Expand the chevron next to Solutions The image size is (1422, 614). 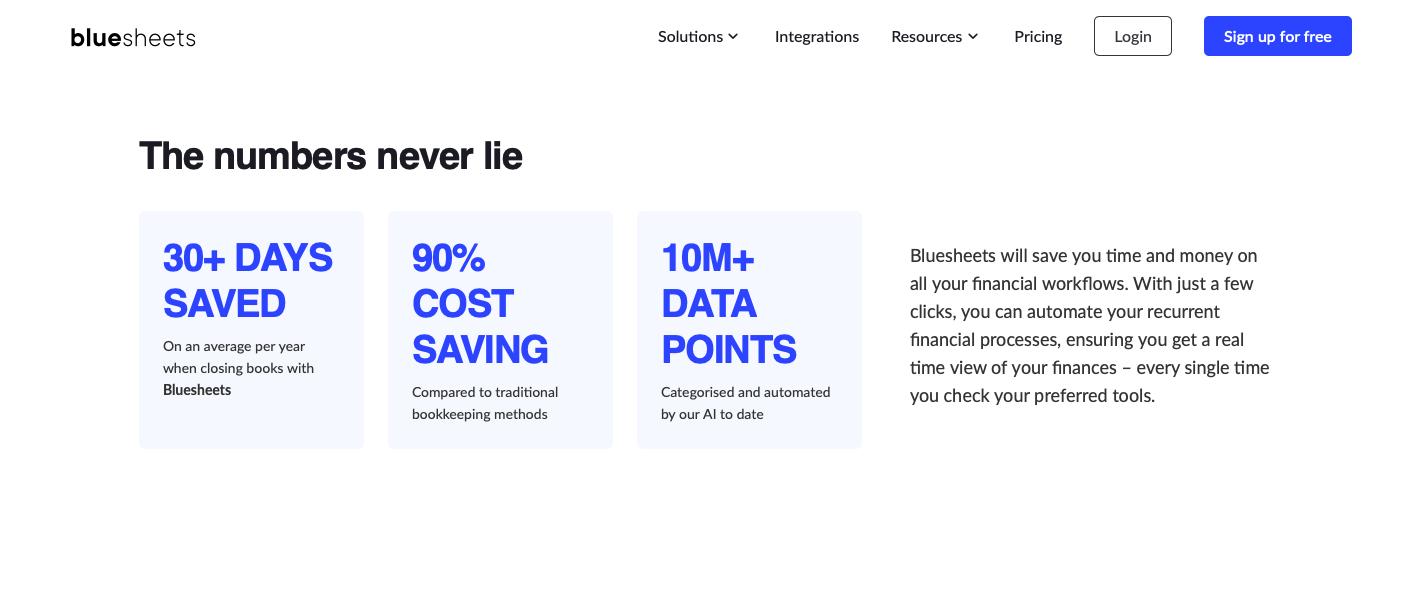tap(733, 37)
